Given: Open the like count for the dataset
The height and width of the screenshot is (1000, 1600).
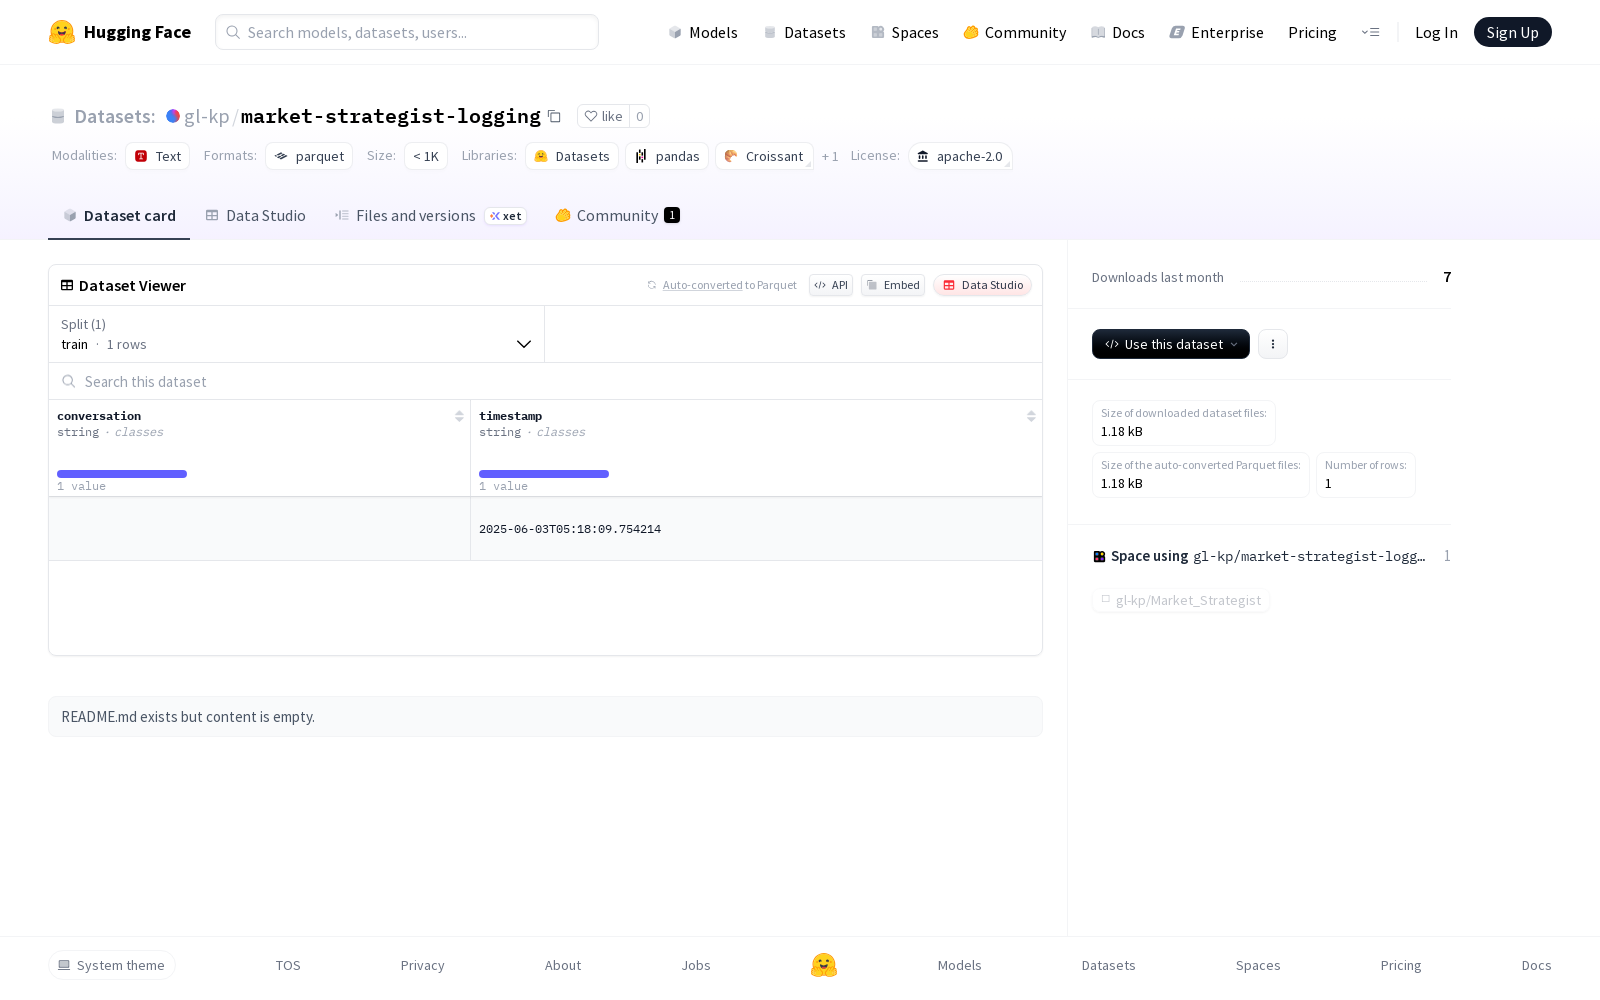Looking at the screenshot, I should (x=640, y=116).
